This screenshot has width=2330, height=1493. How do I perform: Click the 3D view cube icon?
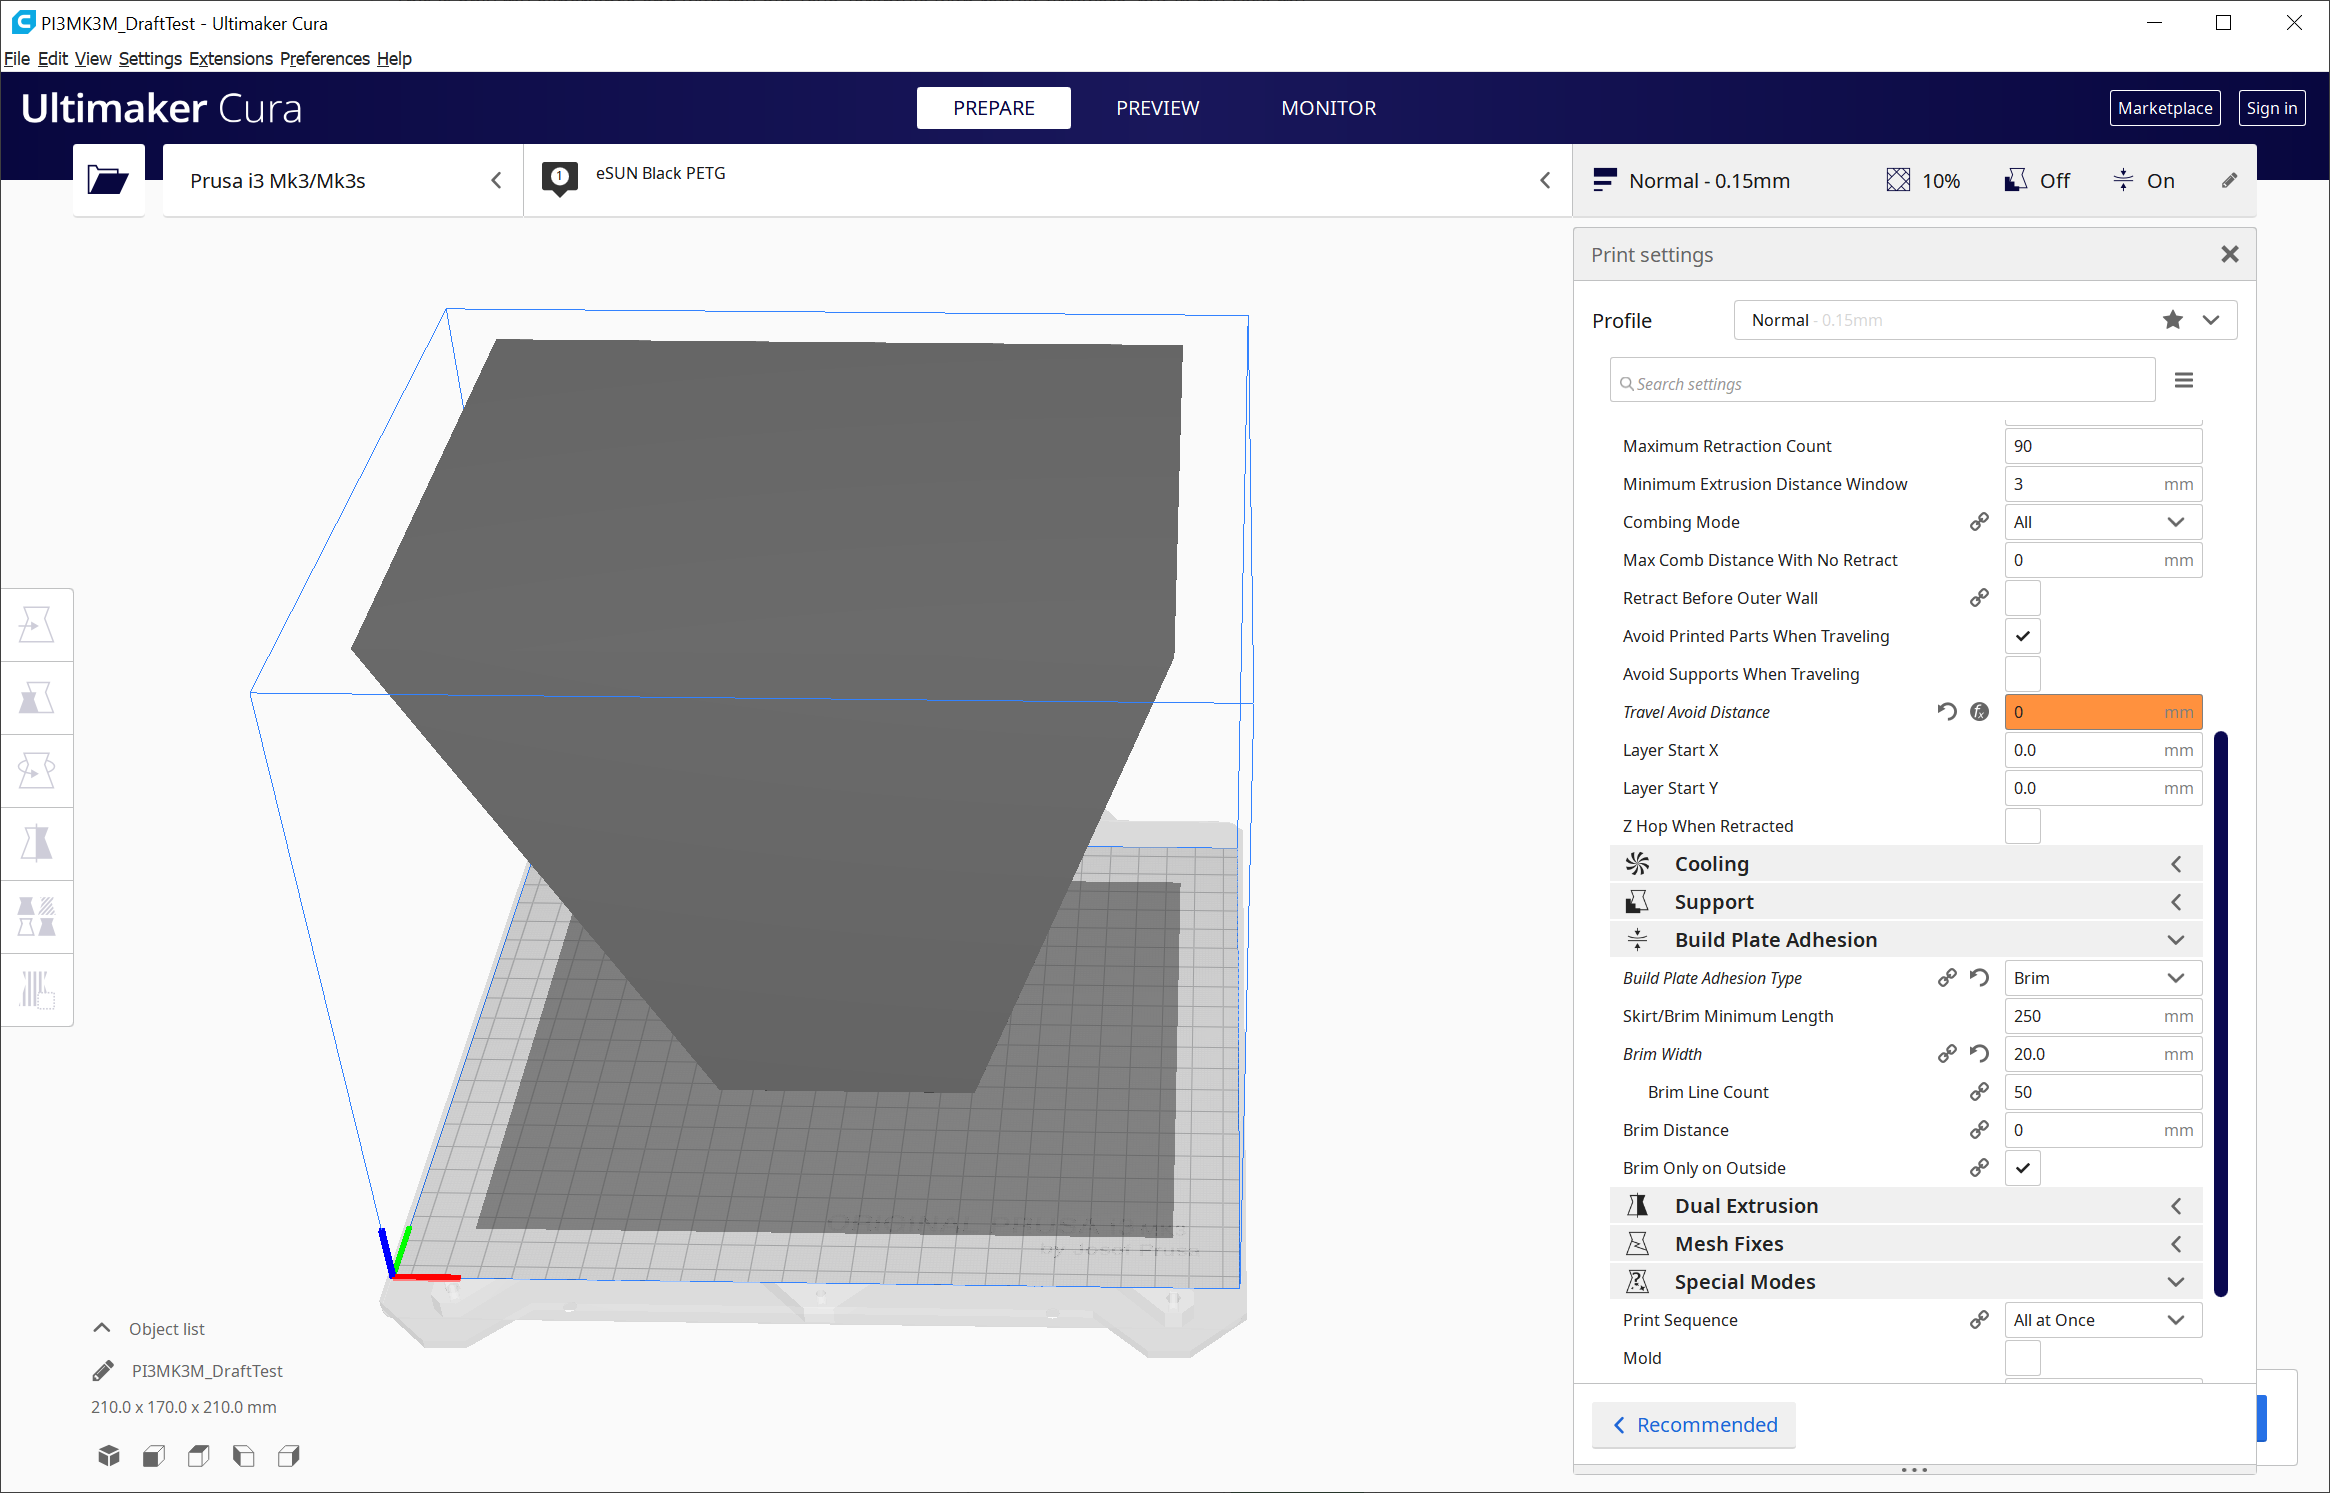(109, 1456)
